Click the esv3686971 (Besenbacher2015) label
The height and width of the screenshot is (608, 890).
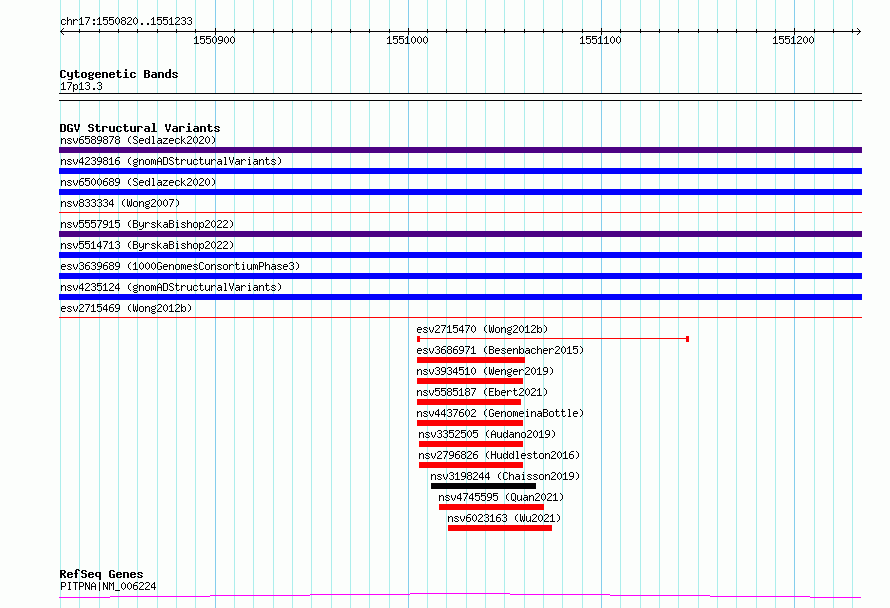(500, 350)
